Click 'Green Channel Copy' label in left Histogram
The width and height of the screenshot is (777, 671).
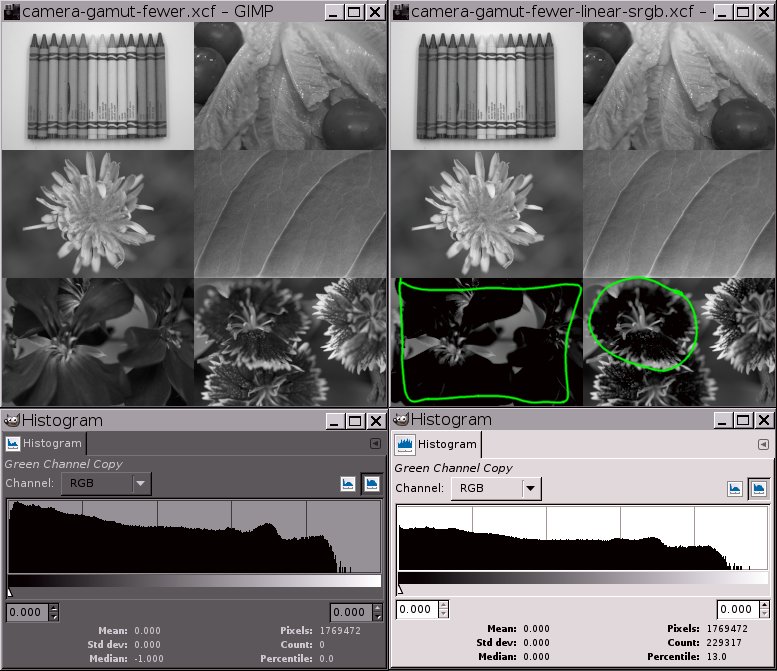click(x=63, y=464)
